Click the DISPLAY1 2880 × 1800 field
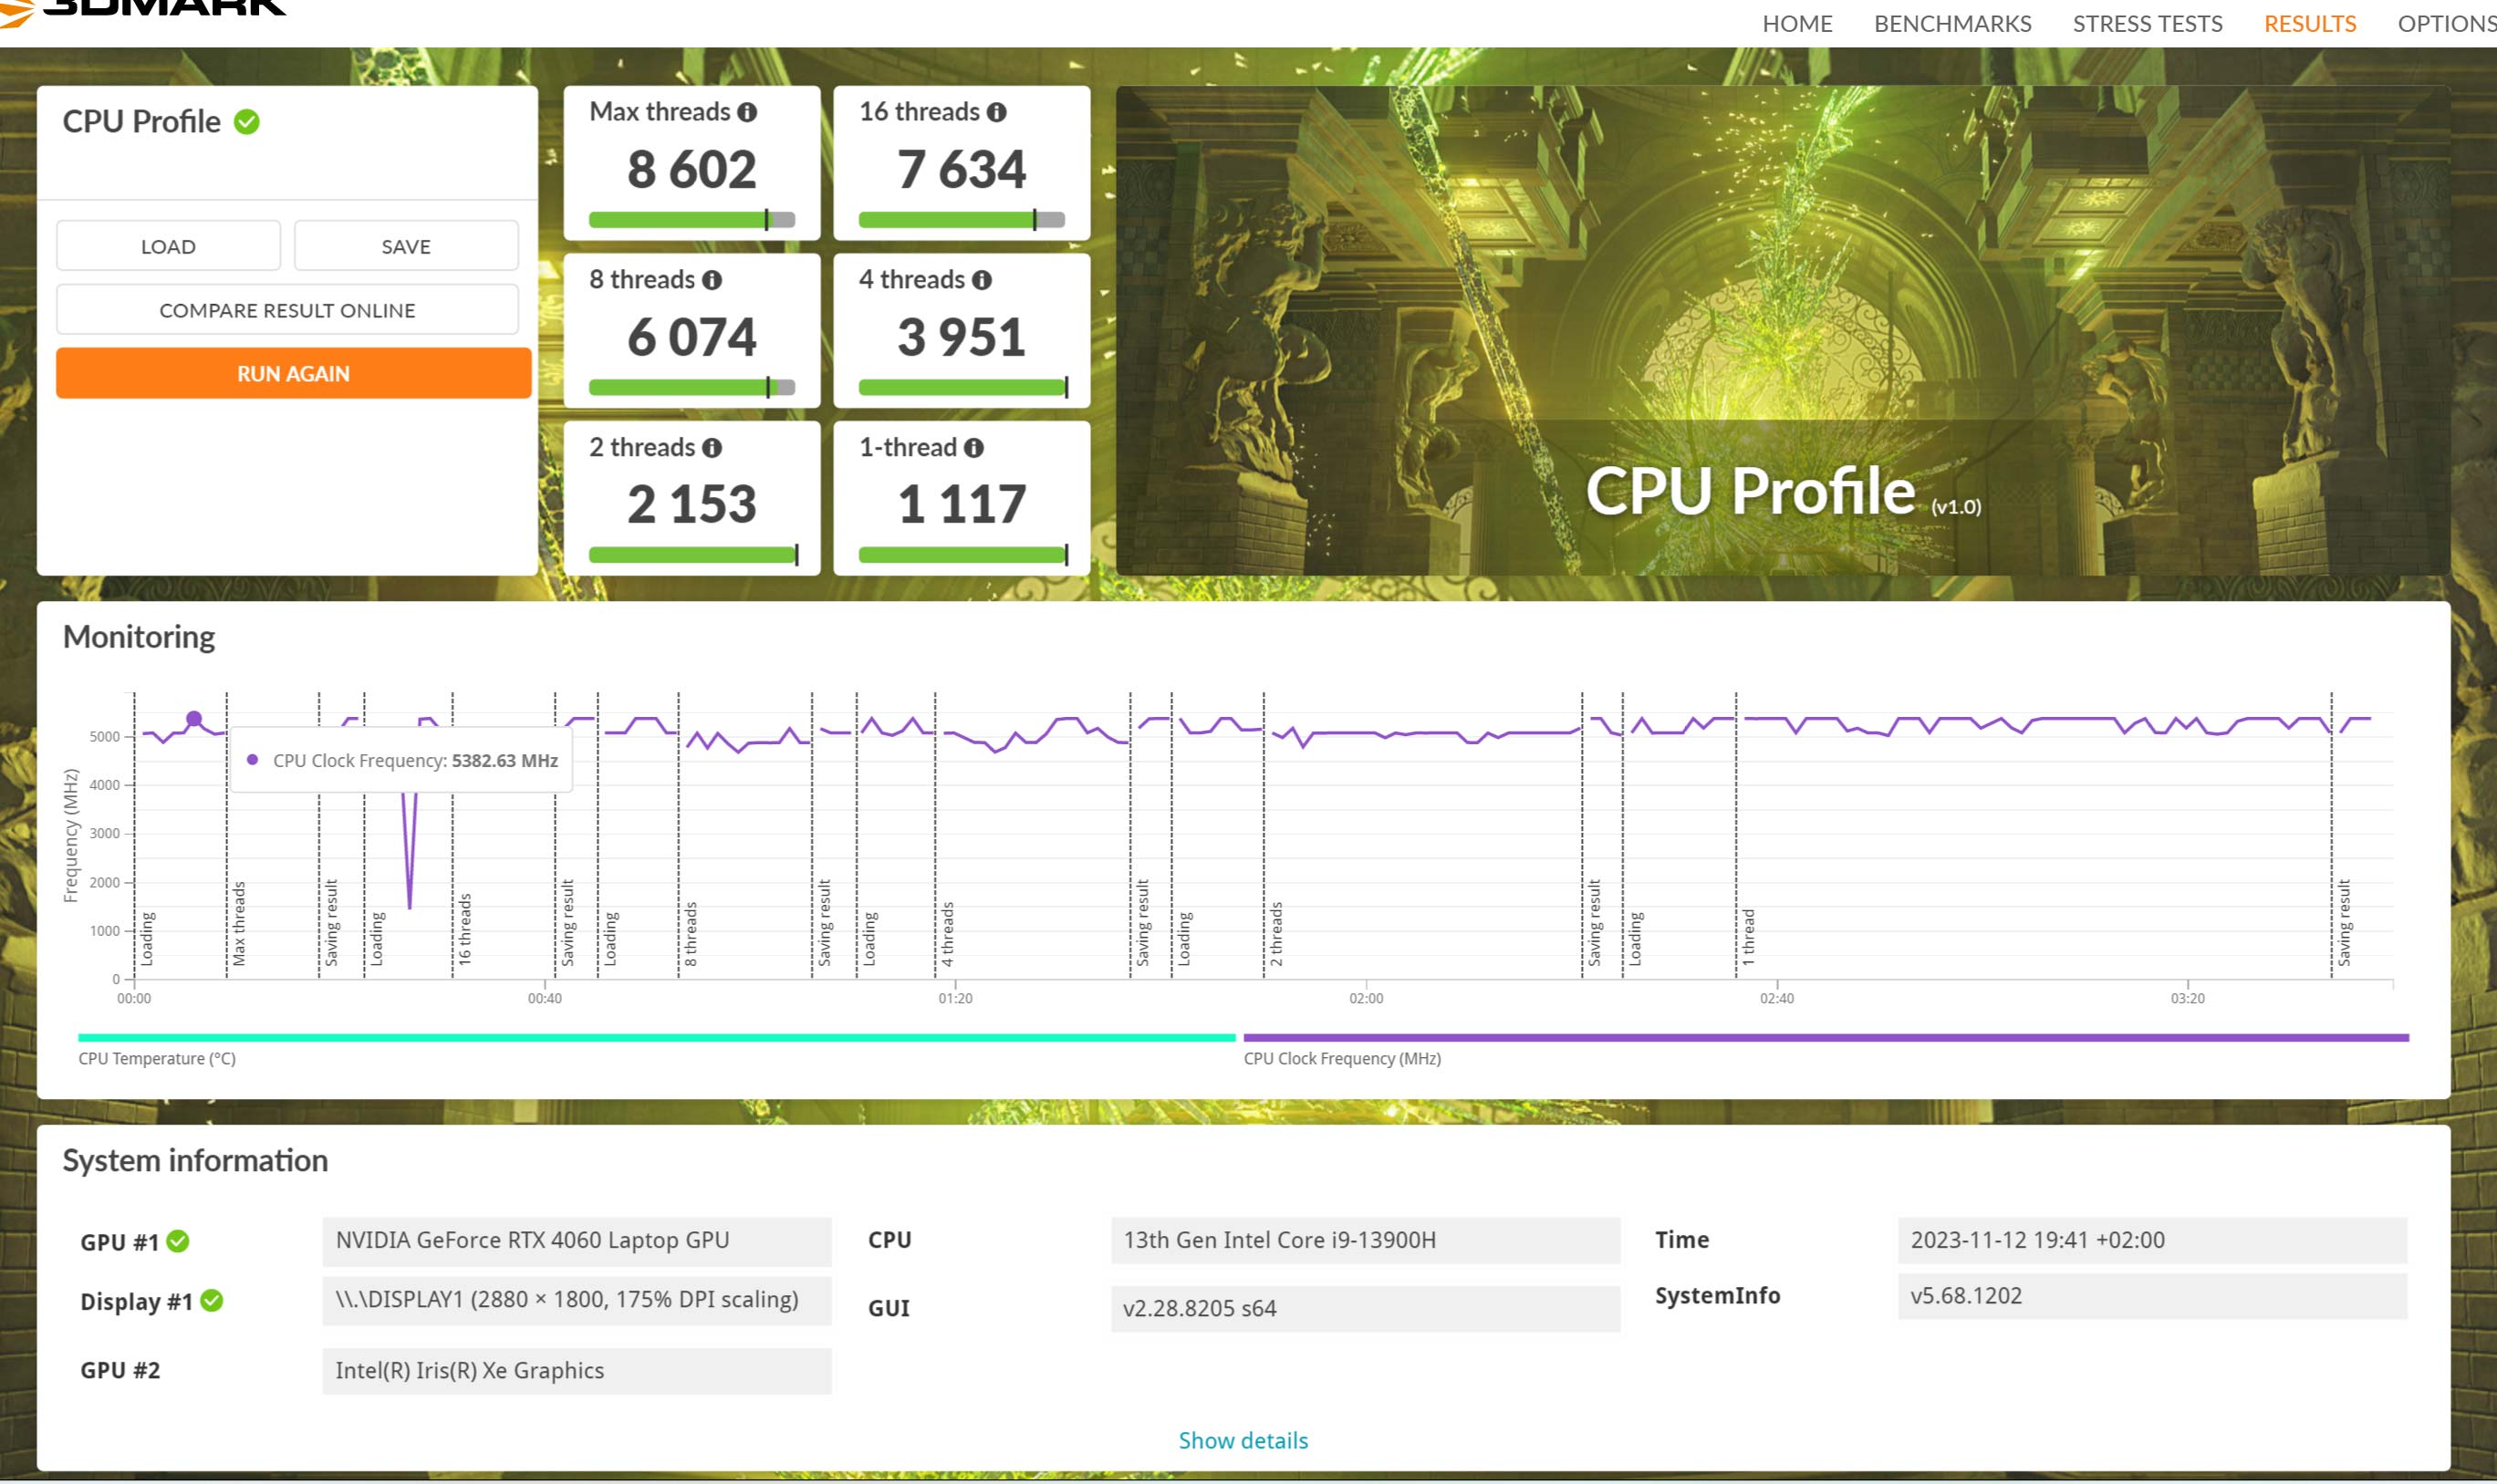 point(576,1300)
